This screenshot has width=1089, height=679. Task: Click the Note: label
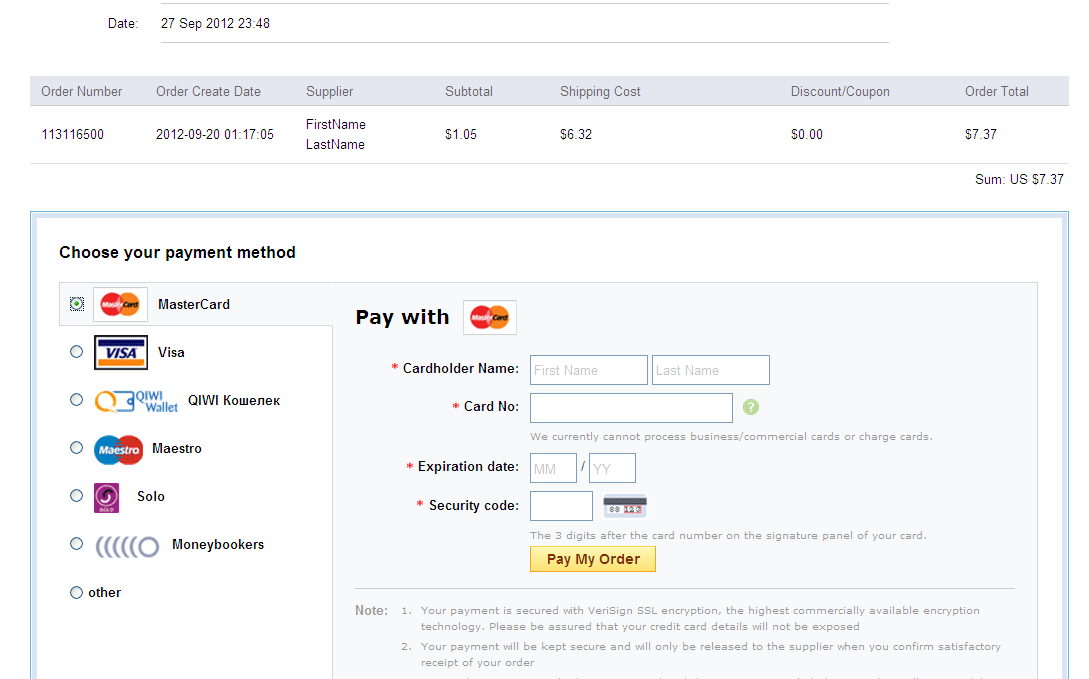point(372,611)
